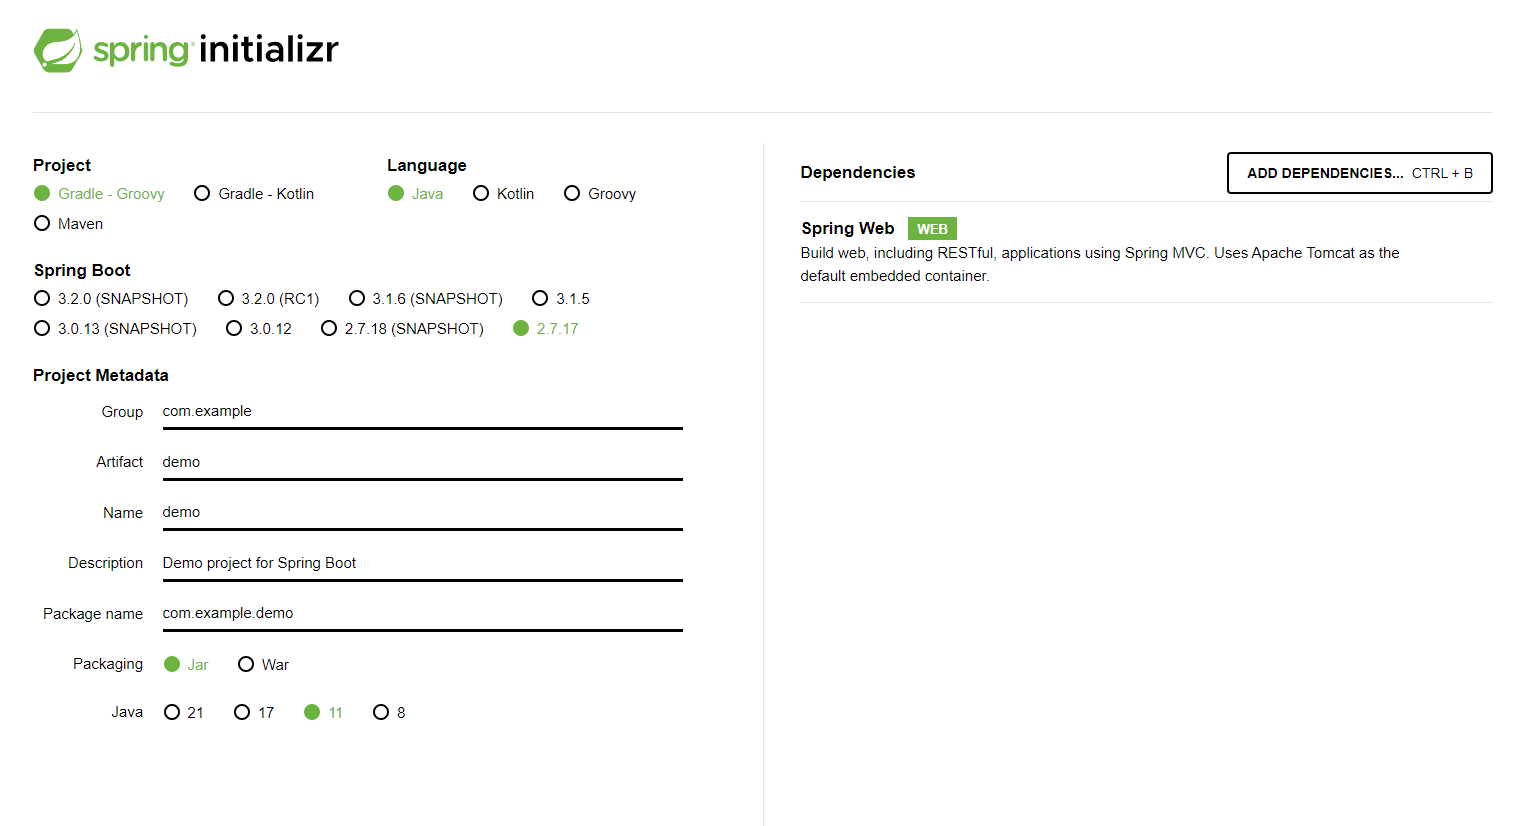Screen dimensions: 1521x826
Task: Select Spring Boot 3.0.13 (SNAPSHOT)
Action: pos(115,329)
